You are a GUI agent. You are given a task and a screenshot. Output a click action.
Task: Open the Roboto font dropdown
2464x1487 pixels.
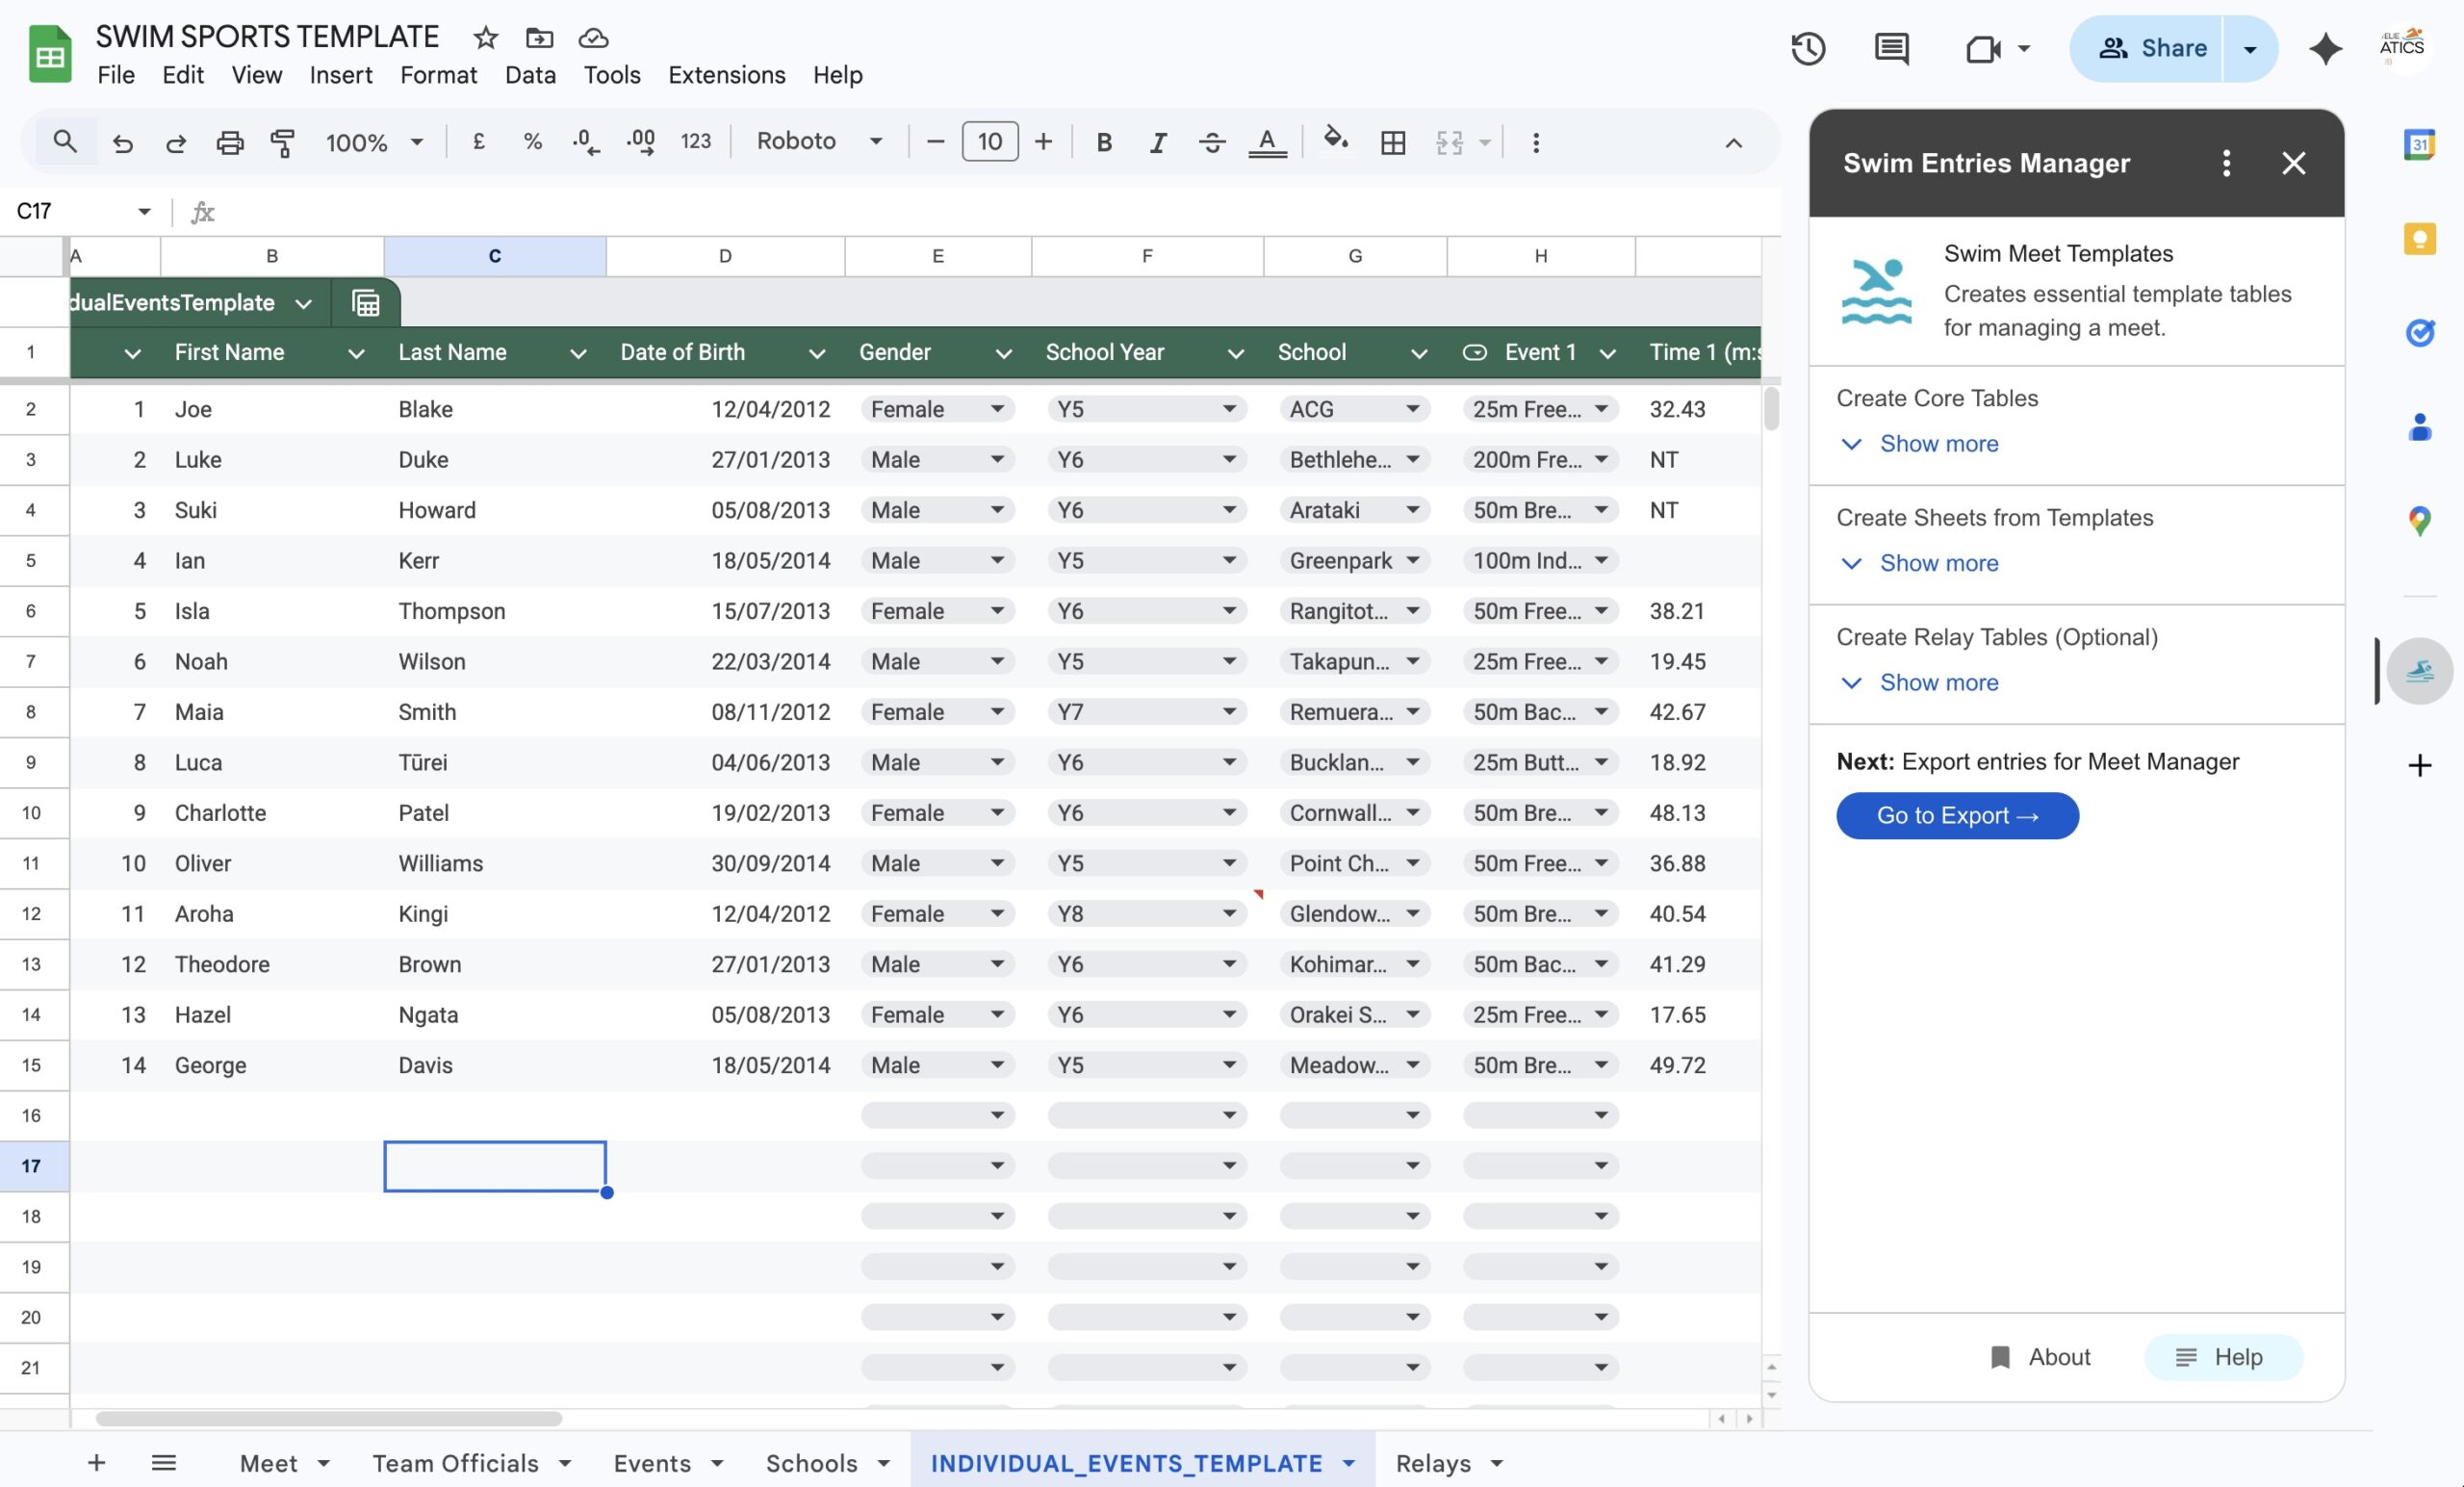tap(818, 141)
